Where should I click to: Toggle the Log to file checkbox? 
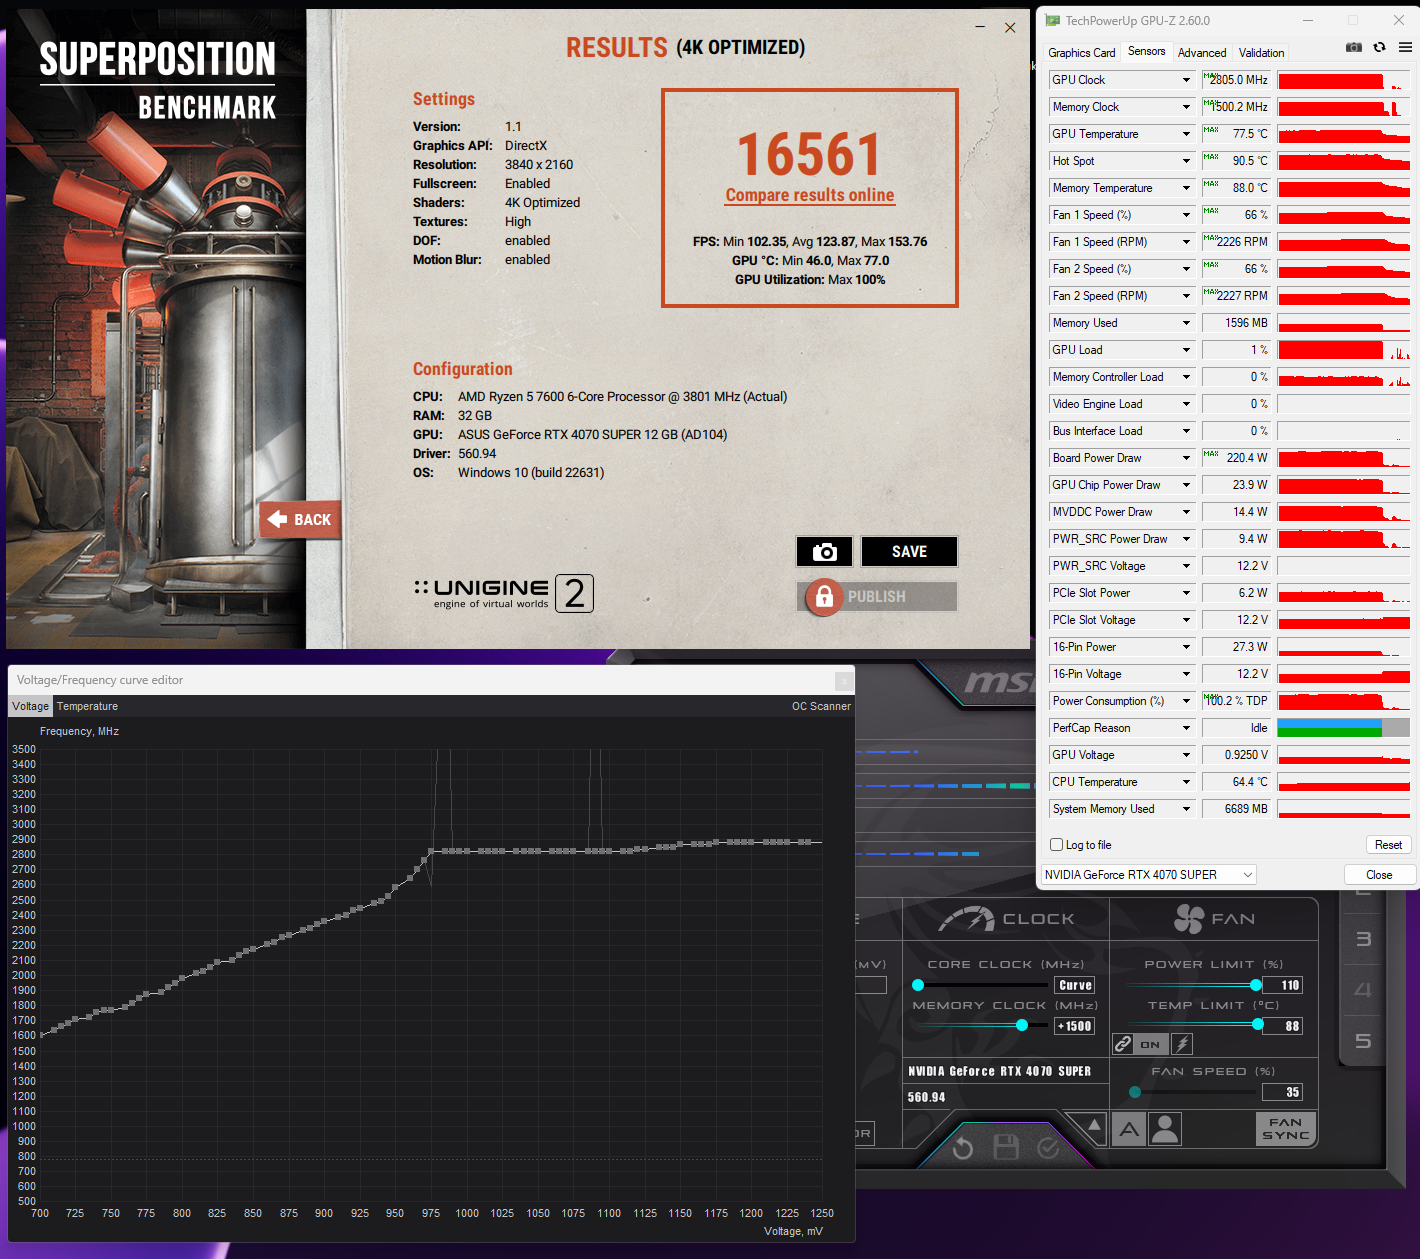tap(1056, 845)
